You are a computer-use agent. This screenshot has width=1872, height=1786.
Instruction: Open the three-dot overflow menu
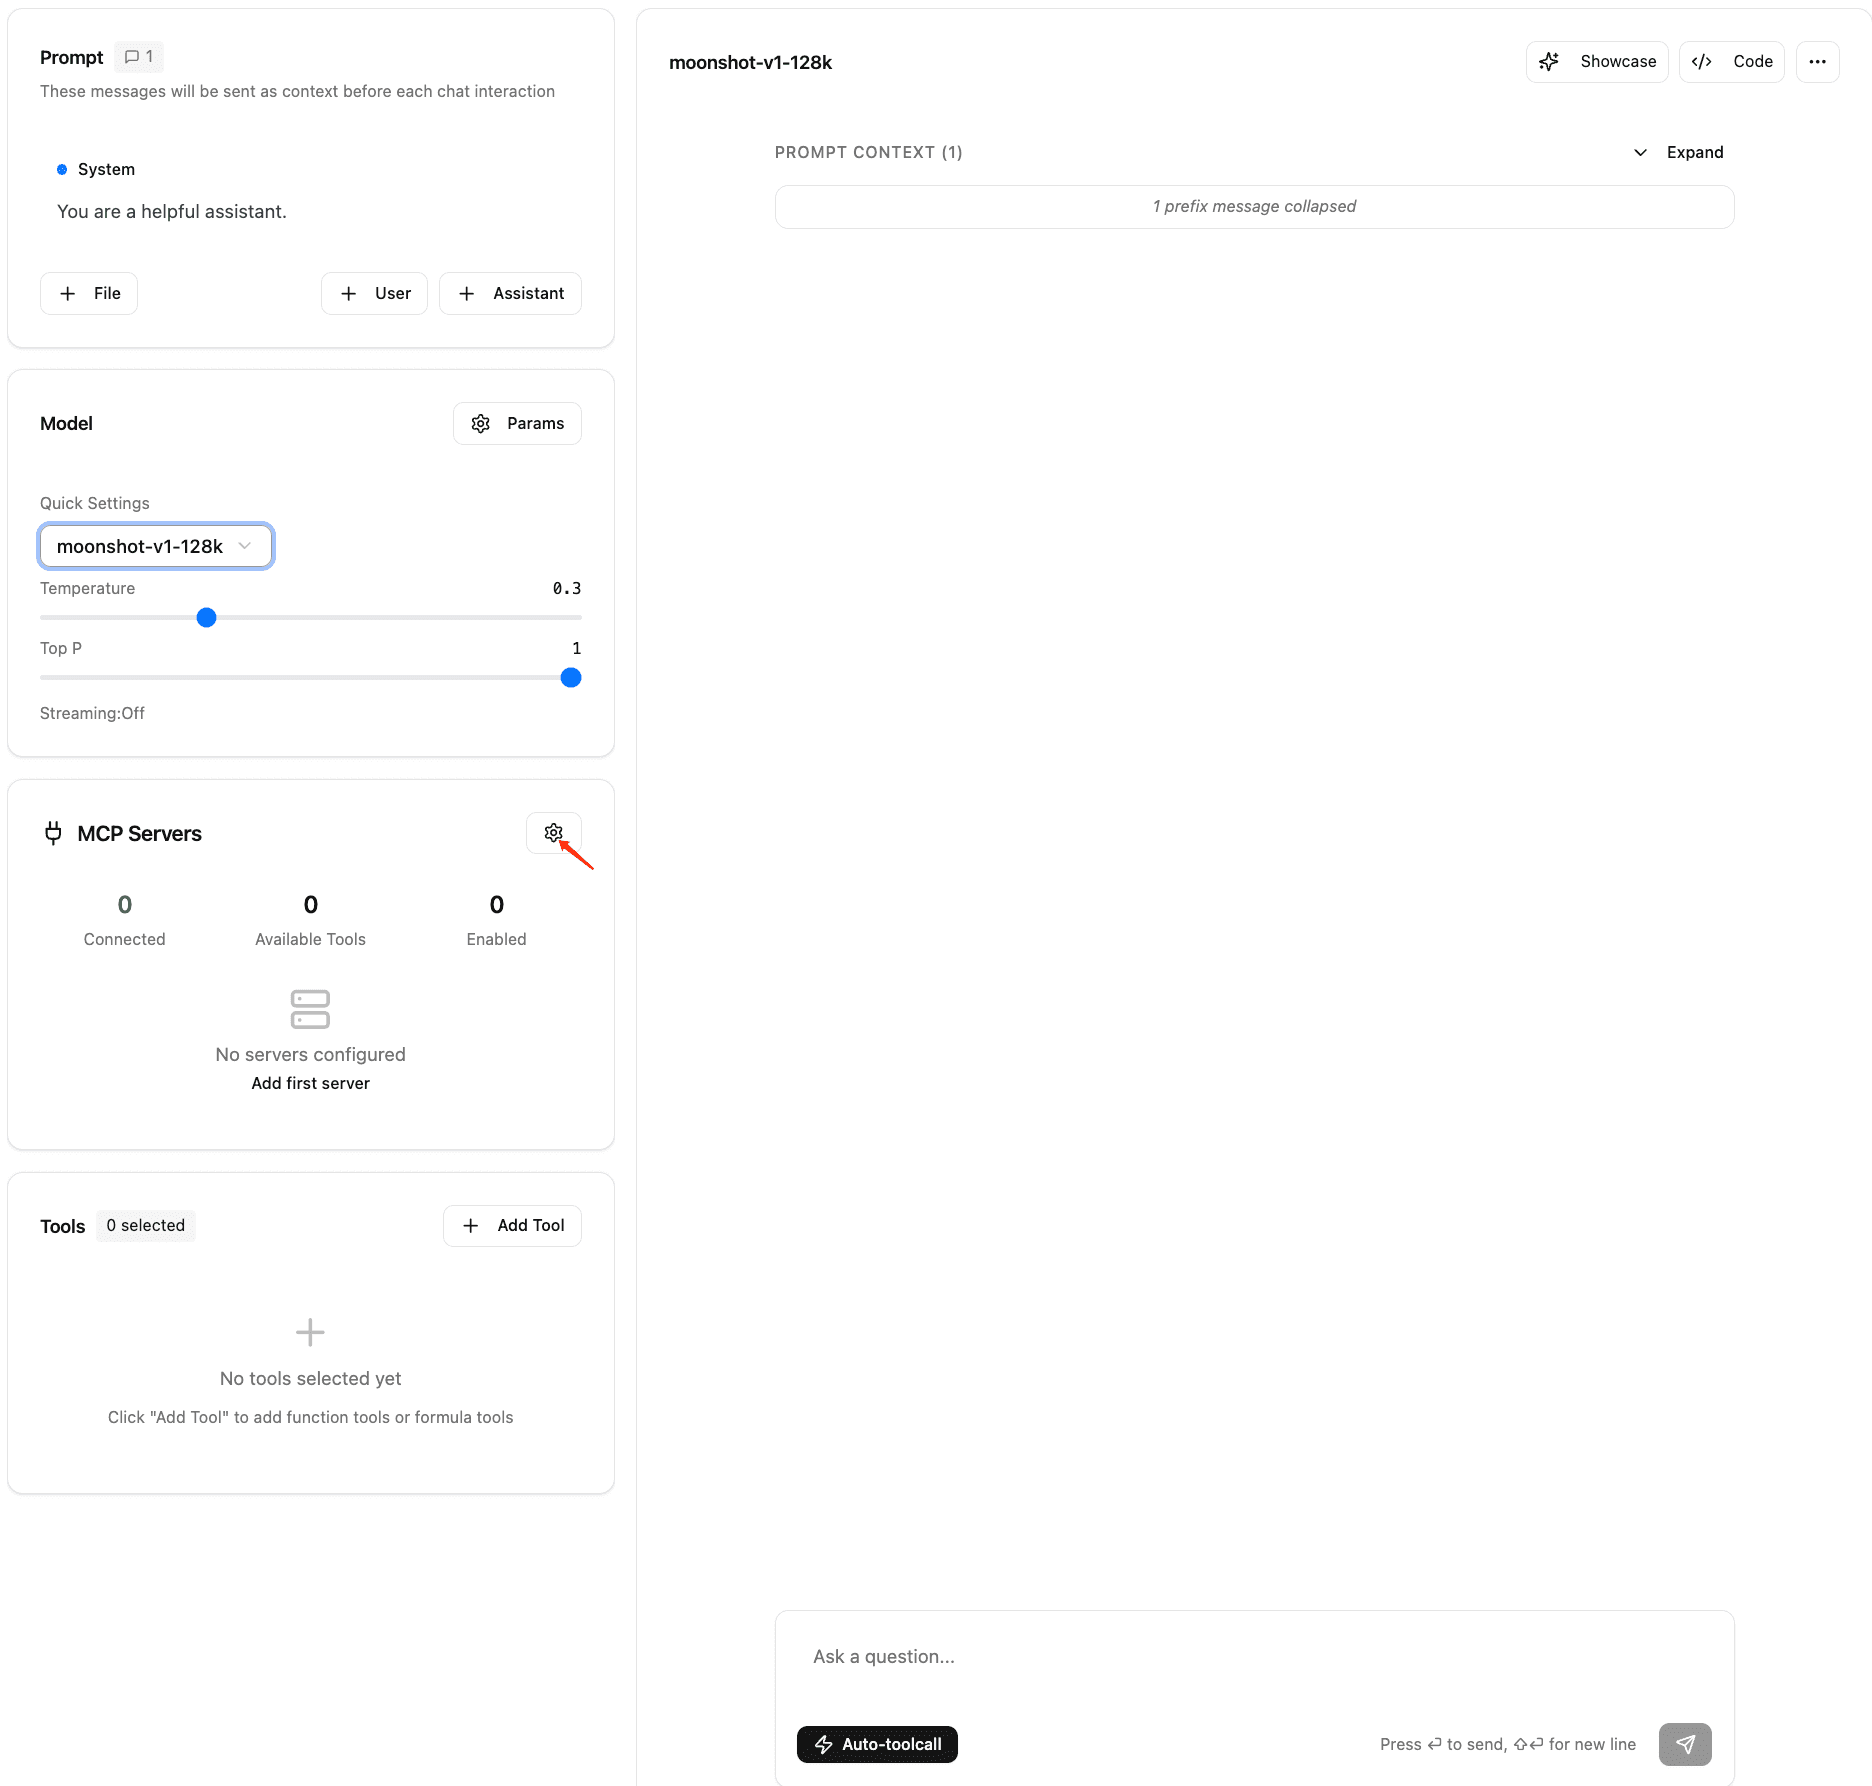tap(1818, 61)
